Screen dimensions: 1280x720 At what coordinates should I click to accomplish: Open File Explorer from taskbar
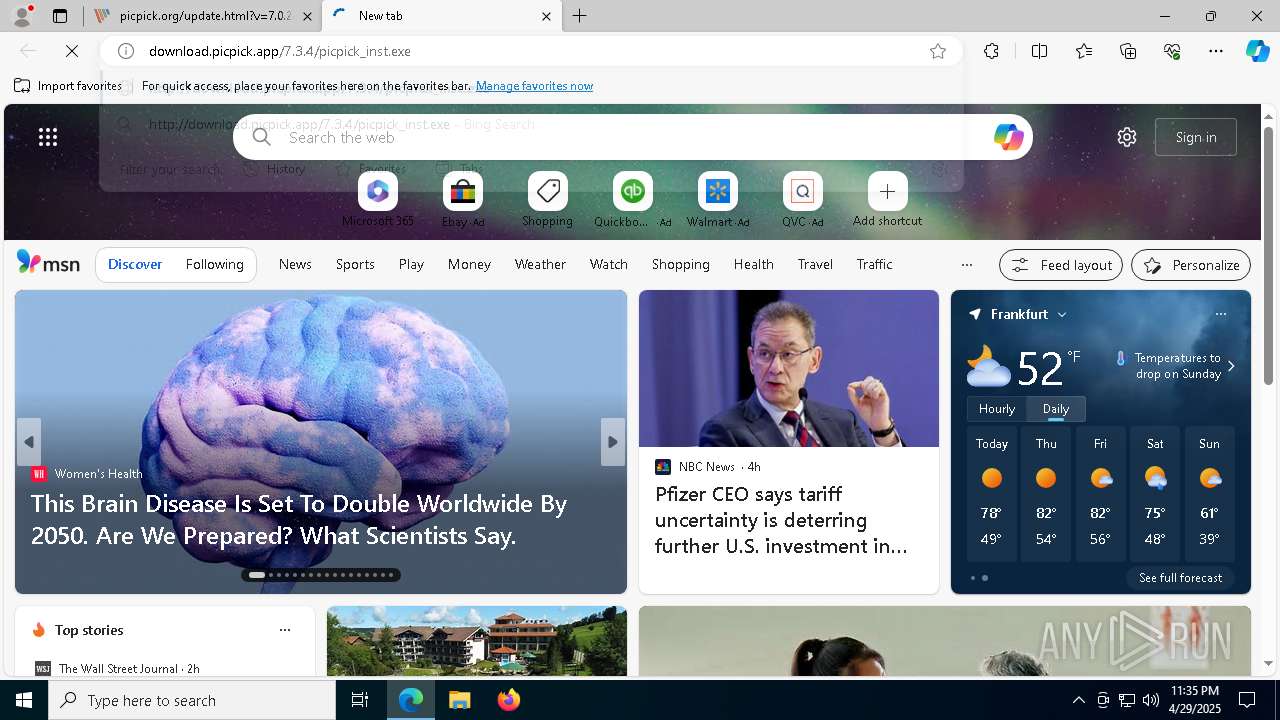(x=459, y=700)
